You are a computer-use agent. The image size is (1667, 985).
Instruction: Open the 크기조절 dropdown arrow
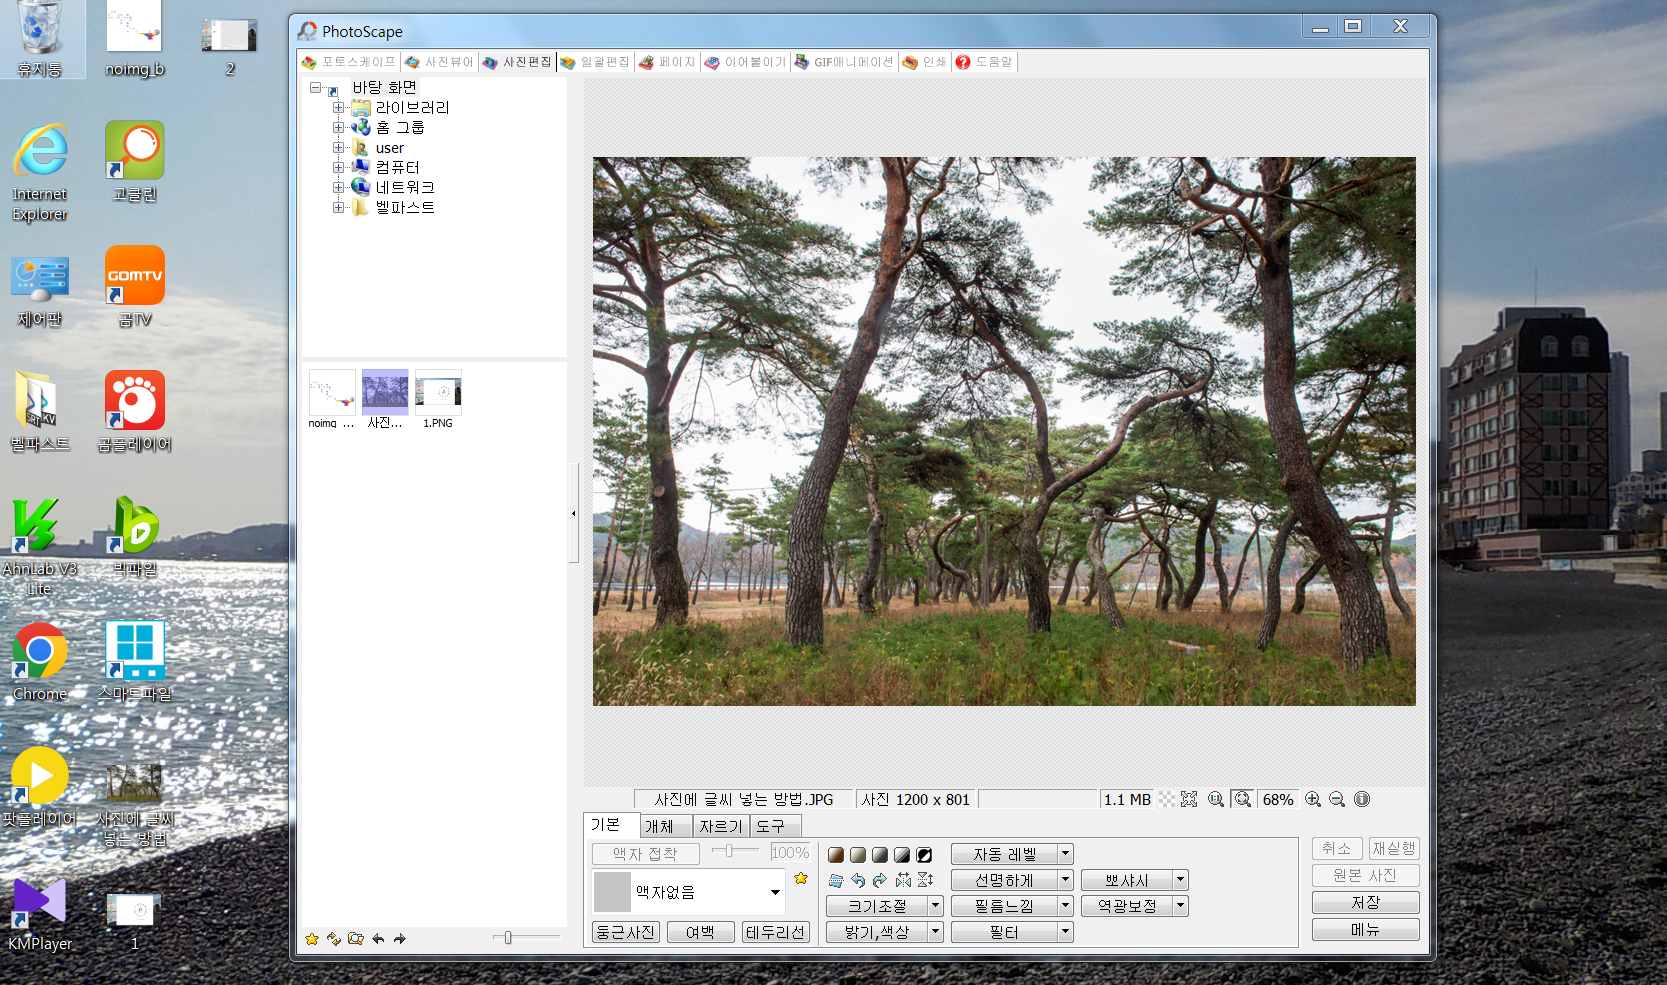[935, 906]
